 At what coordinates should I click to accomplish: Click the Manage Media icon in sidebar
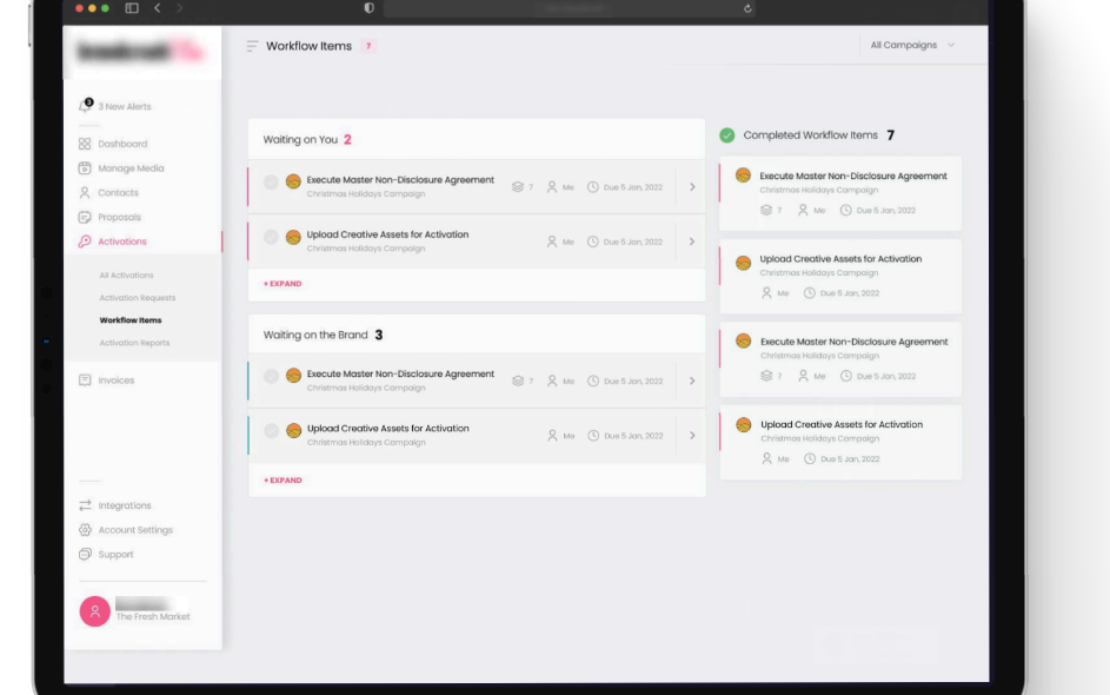[x=85, y=168]
